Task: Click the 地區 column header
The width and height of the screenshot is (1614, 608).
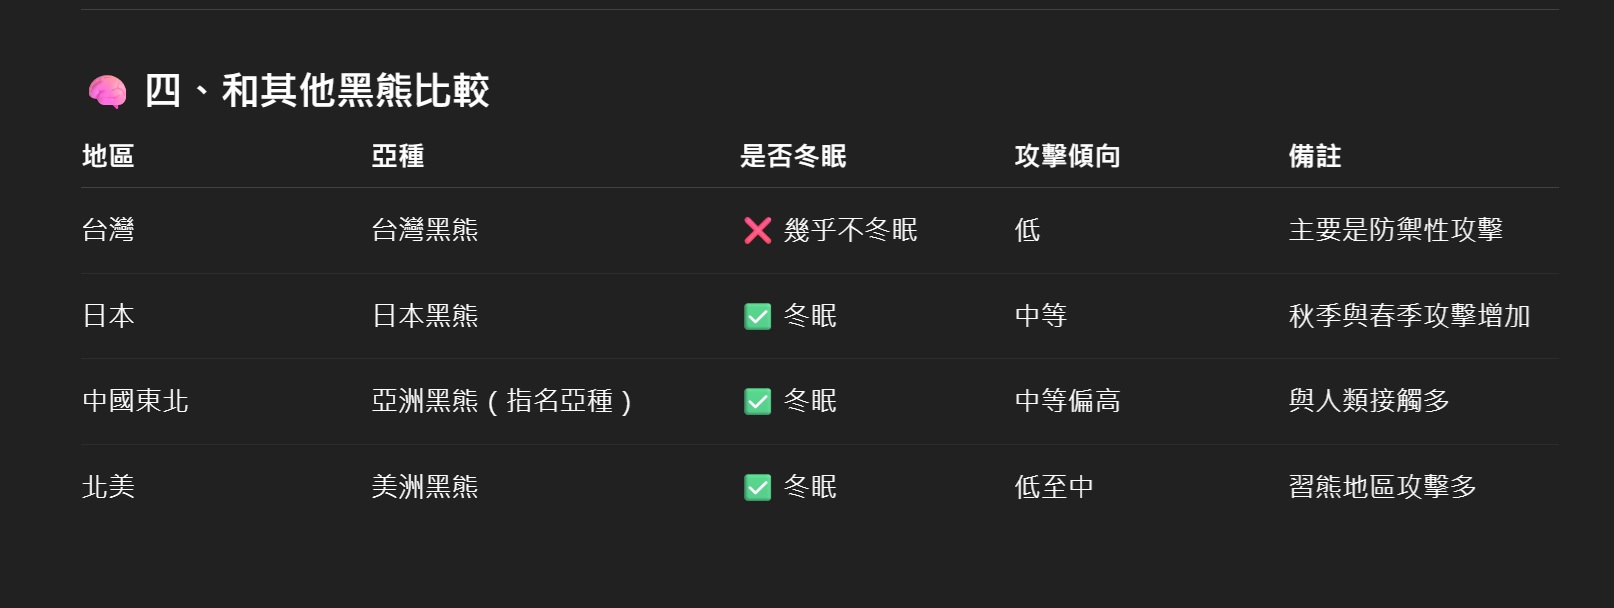Action: [108, 156]
